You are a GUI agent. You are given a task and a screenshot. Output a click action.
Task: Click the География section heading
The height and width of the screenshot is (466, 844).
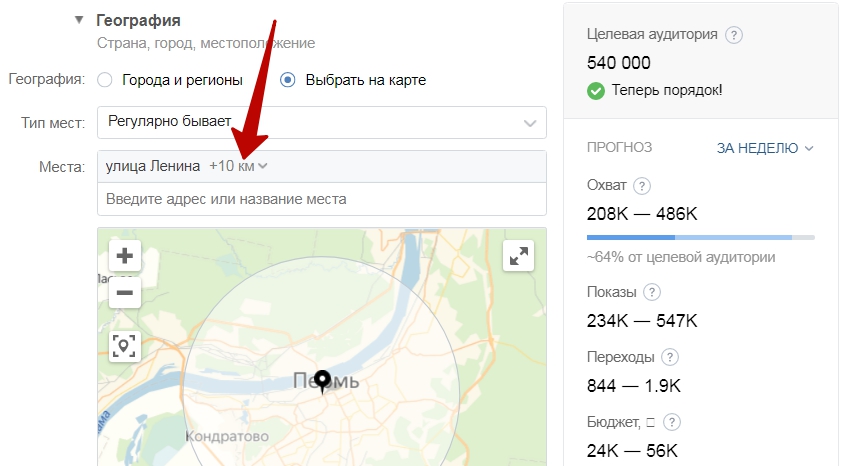pos(138,20)
